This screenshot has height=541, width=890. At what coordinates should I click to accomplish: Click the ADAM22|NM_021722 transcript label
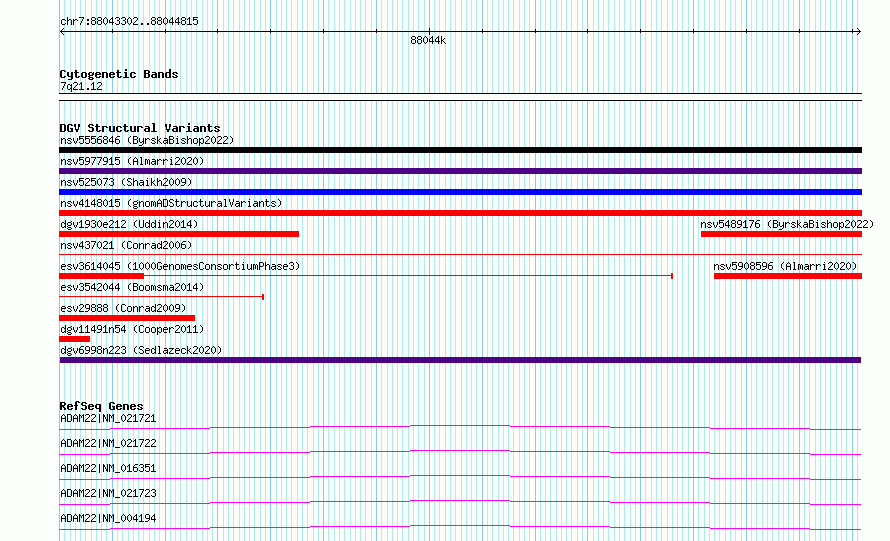(108, 443)
